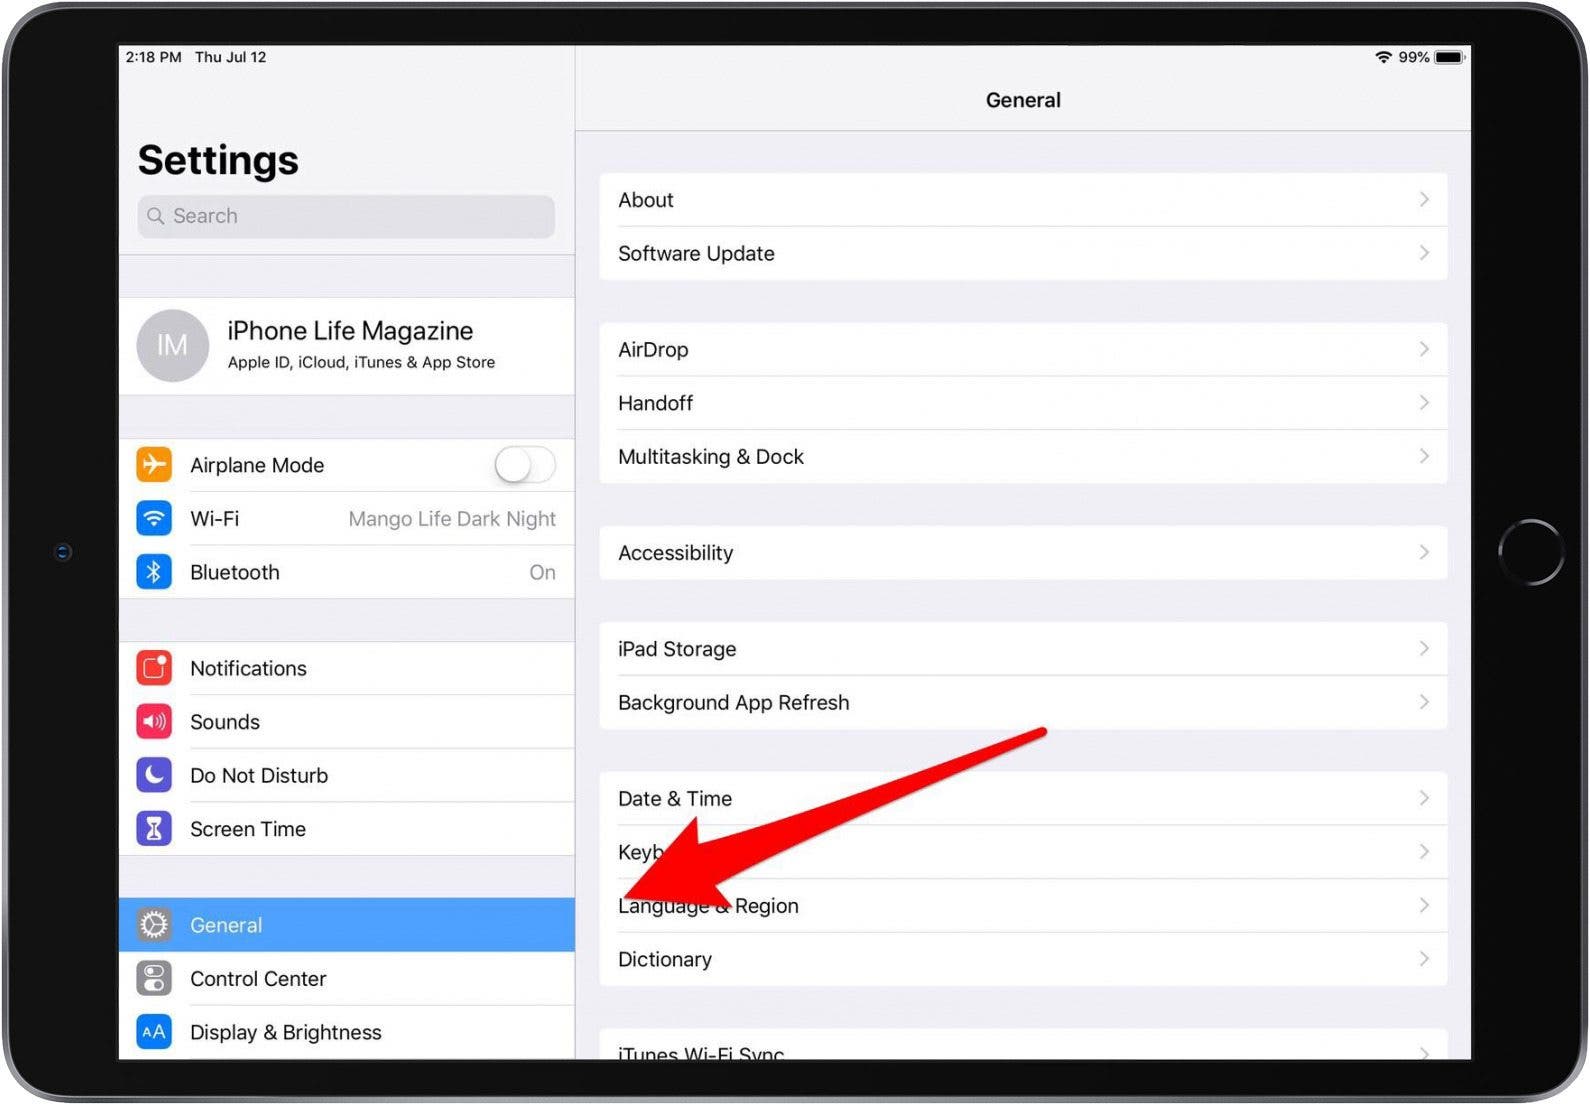The width and height of the screenshot is (1590, 1105).
Task: Tap the IM profile avatar
Action: (173, 346)
